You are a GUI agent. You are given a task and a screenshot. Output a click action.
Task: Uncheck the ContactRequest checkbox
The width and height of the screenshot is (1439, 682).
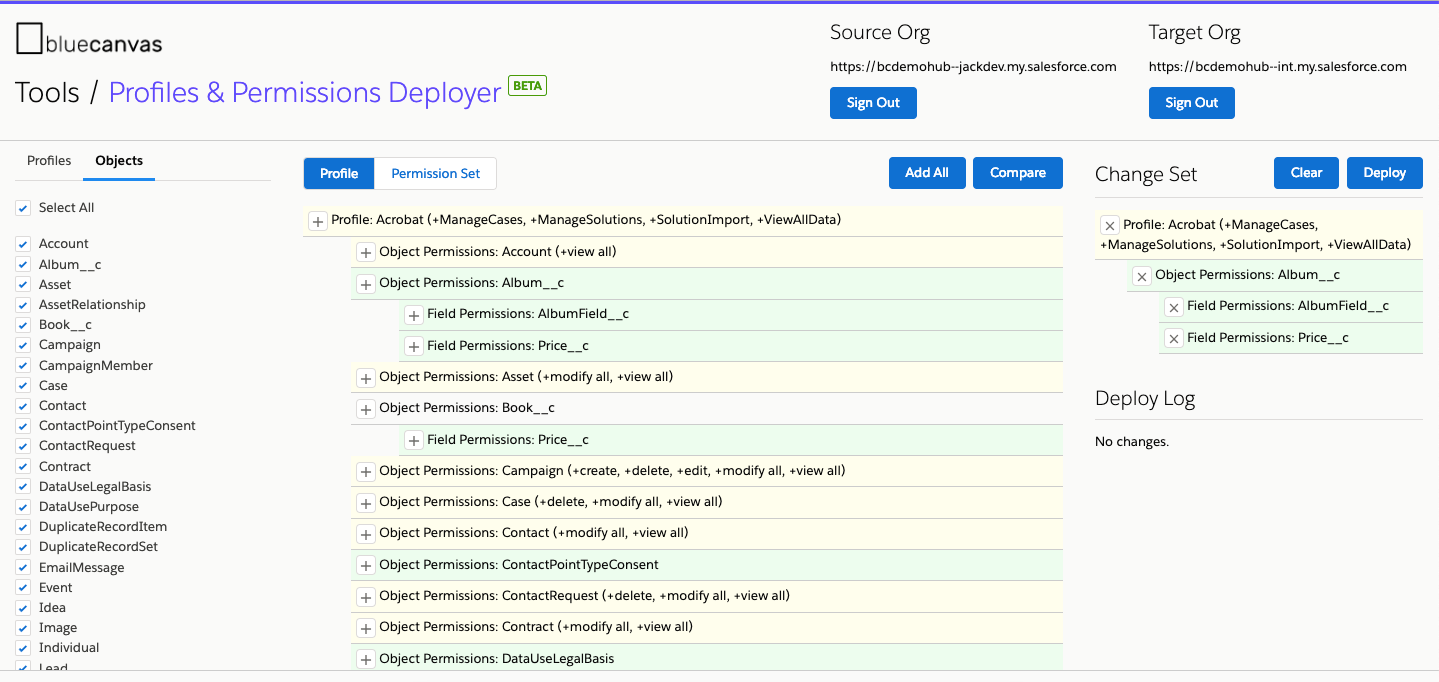[23, 446]
